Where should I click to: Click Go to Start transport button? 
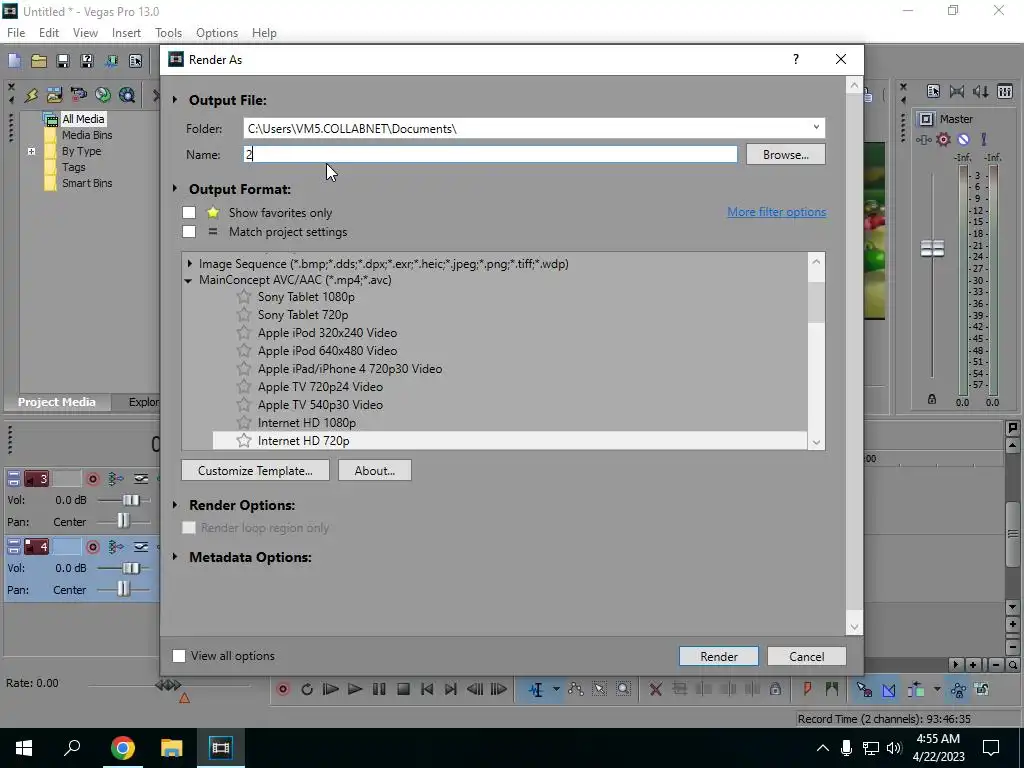click(427, 689)
